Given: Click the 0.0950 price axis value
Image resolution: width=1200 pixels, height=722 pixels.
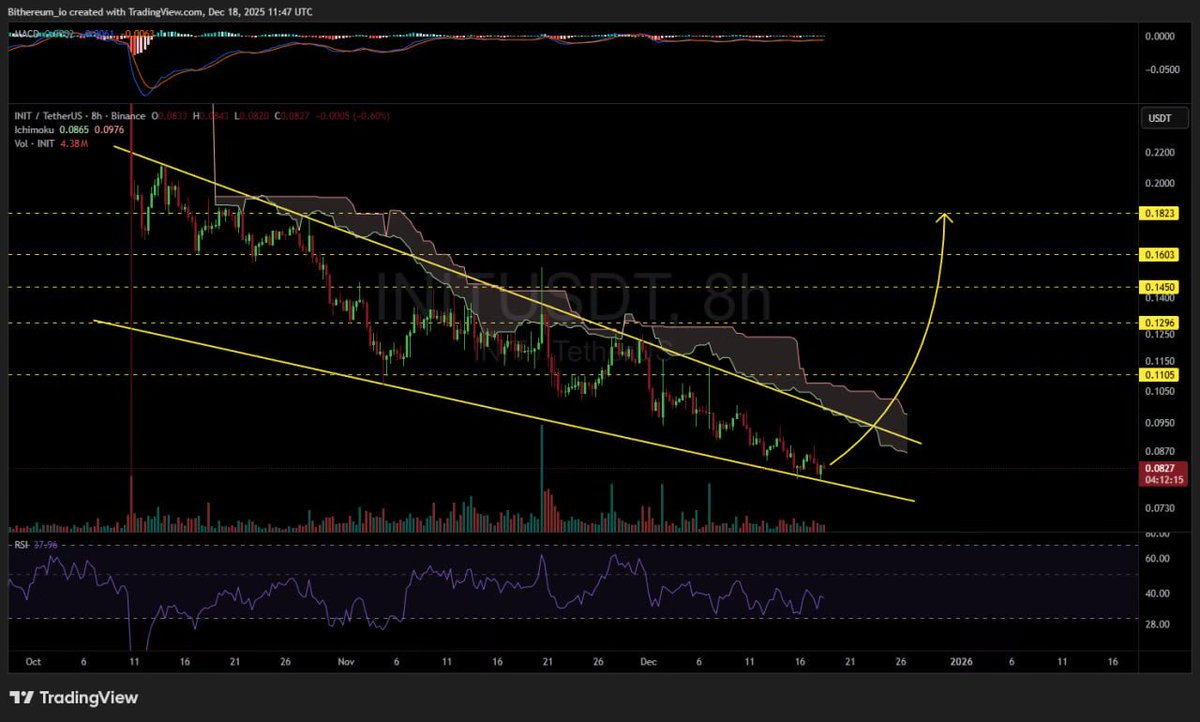Looking at the screenshot, I should (x=1159, y=423).
